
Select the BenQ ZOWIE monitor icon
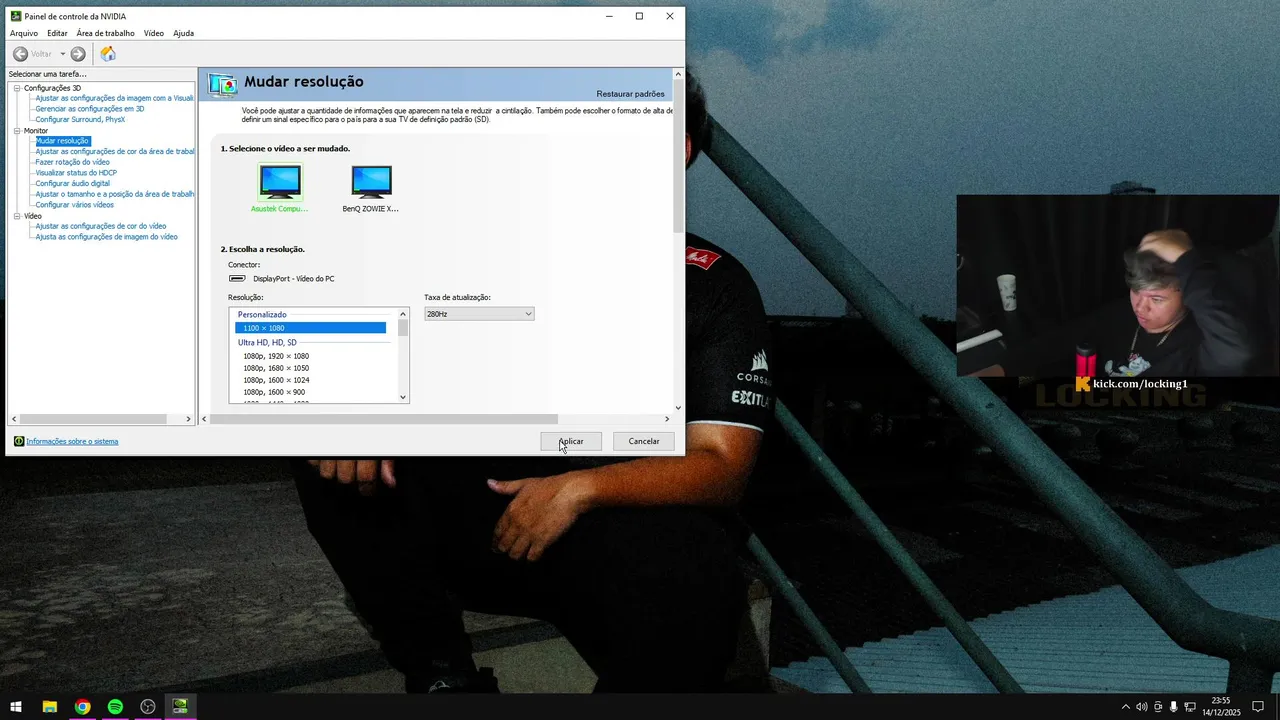click(371, 181)
